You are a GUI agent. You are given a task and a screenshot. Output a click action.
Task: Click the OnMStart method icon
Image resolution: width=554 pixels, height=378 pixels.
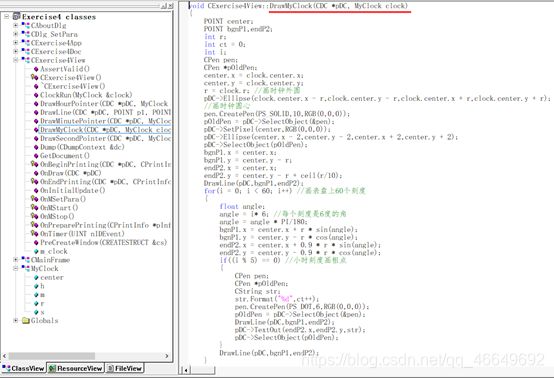35,207
